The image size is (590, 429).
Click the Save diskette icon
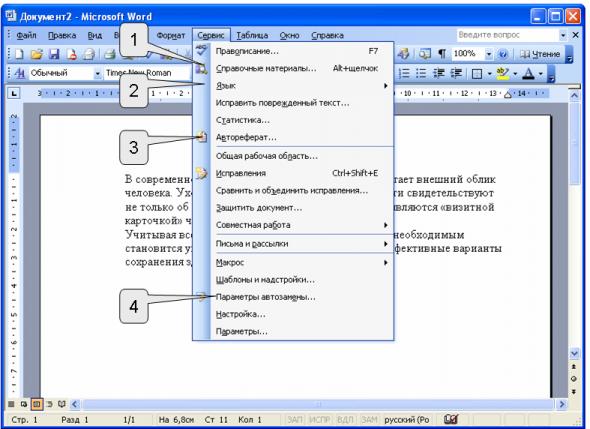(x=54, y=55)
